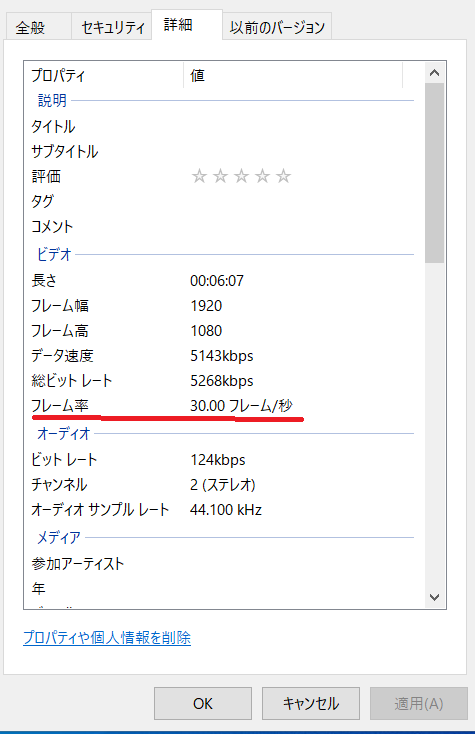This screenshot has height=734, width=475.
Task: Click the フレーム率 property label
Action: 59,405
